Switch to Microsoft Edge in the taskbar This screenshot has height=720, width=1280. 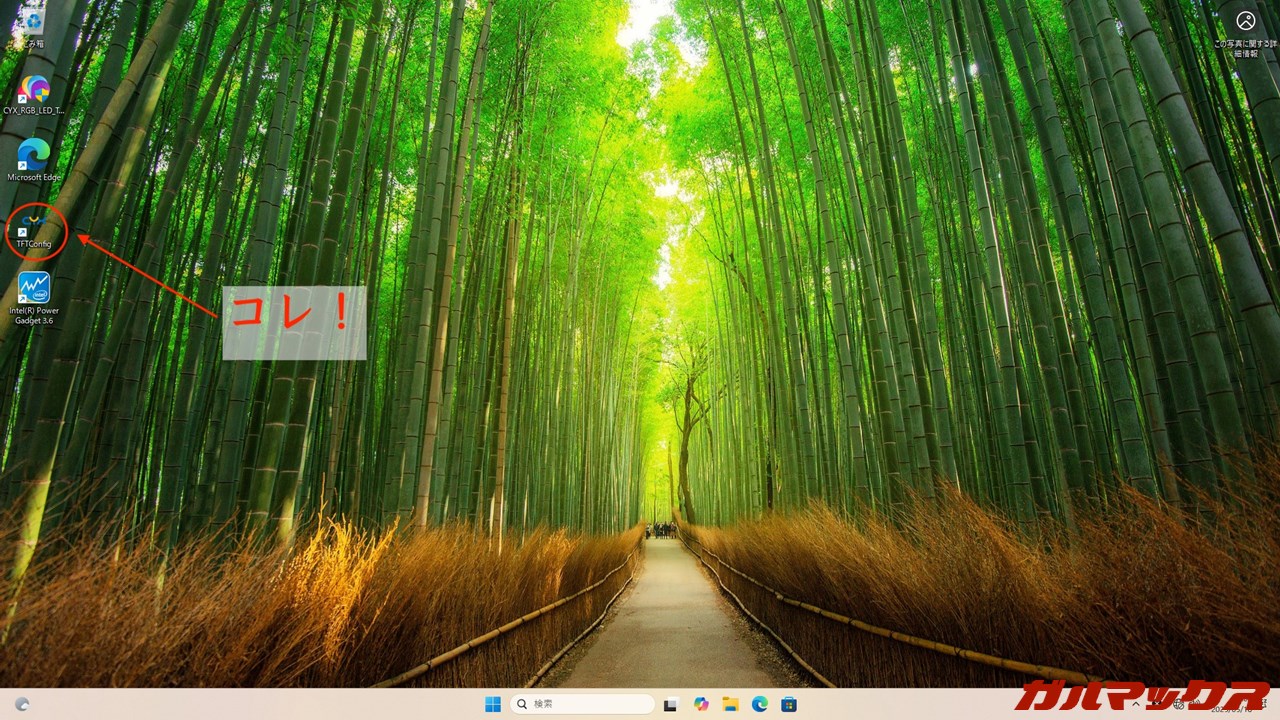759,704
